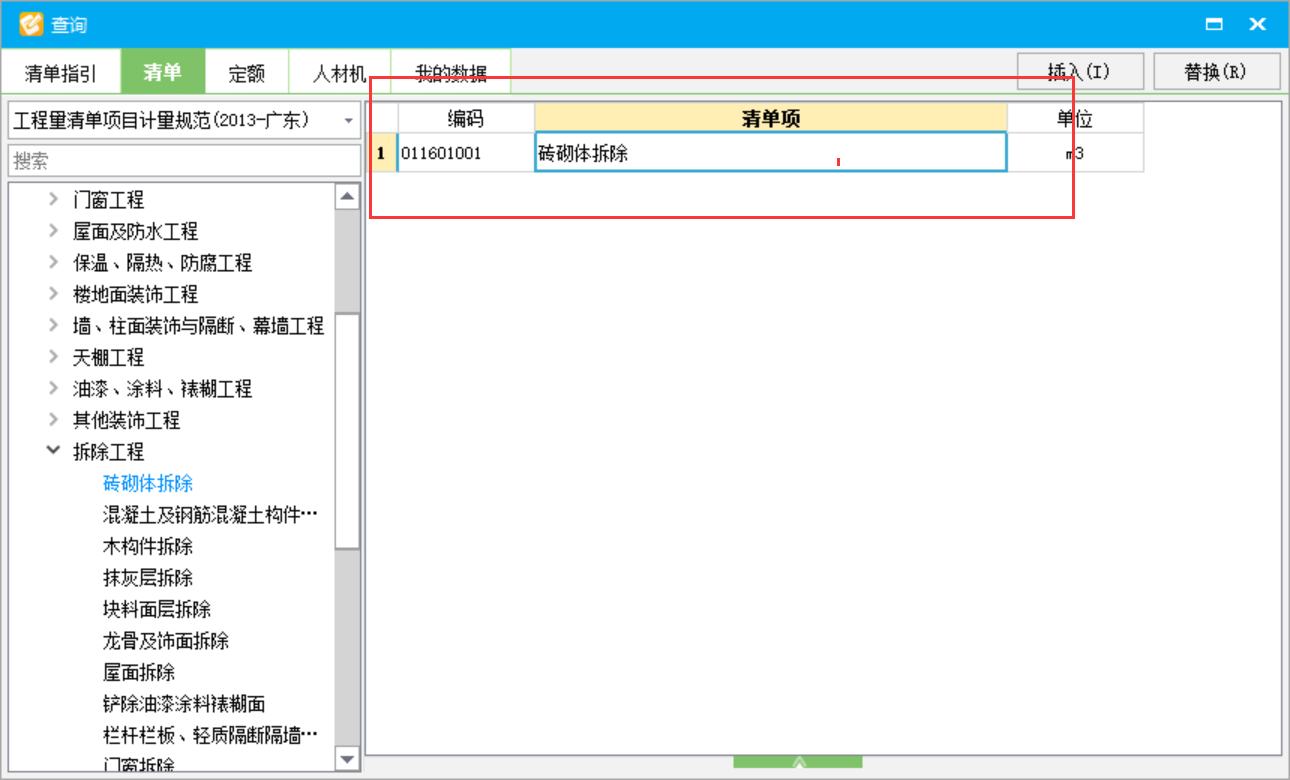Click the 编码 column header

coord(466,118)
